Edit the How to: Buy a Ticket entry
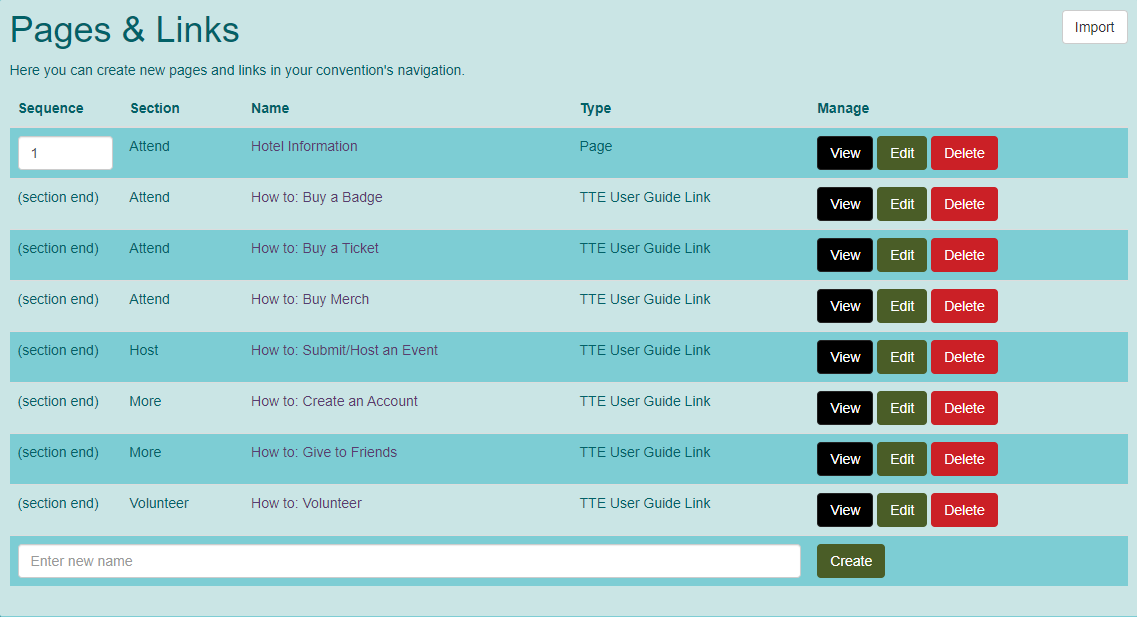1137x617 pixels. point(902,255)
